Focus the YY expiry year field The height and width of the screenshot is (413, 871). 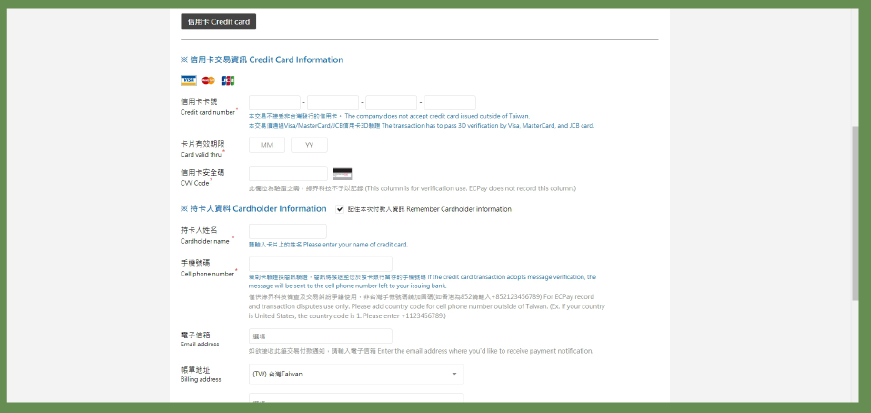(x=309, y=145)
